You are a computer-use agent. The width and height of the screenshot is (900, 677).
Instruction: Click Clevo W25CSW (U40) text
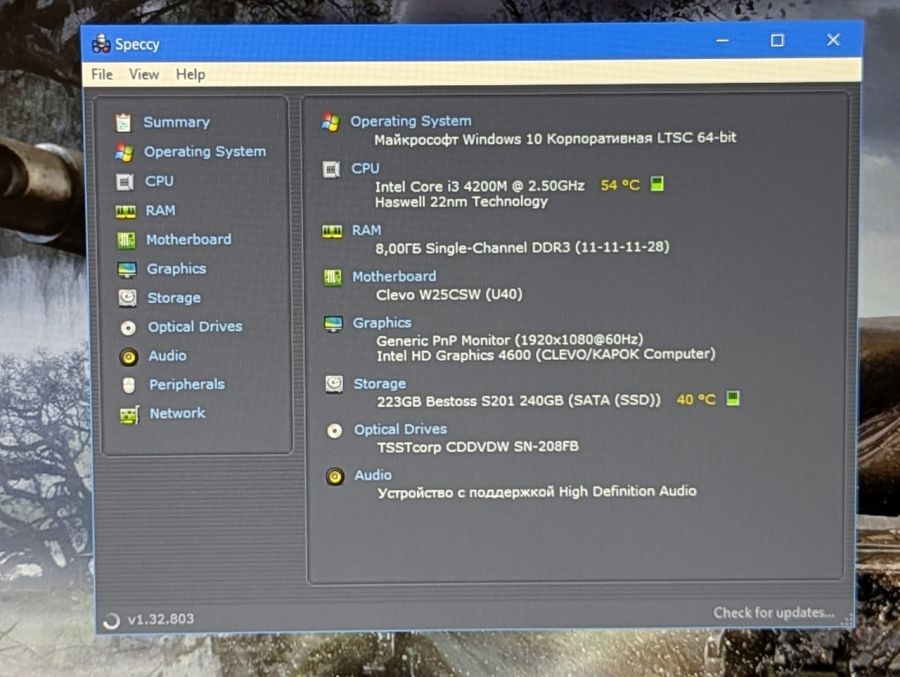(x=449, y=295)
